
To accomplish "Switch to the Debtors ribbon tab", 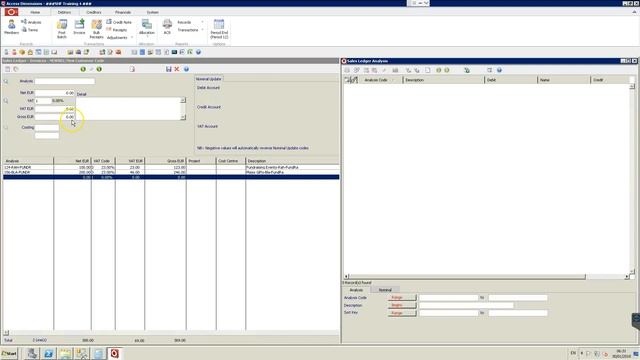I will click(x=64, y=12).
